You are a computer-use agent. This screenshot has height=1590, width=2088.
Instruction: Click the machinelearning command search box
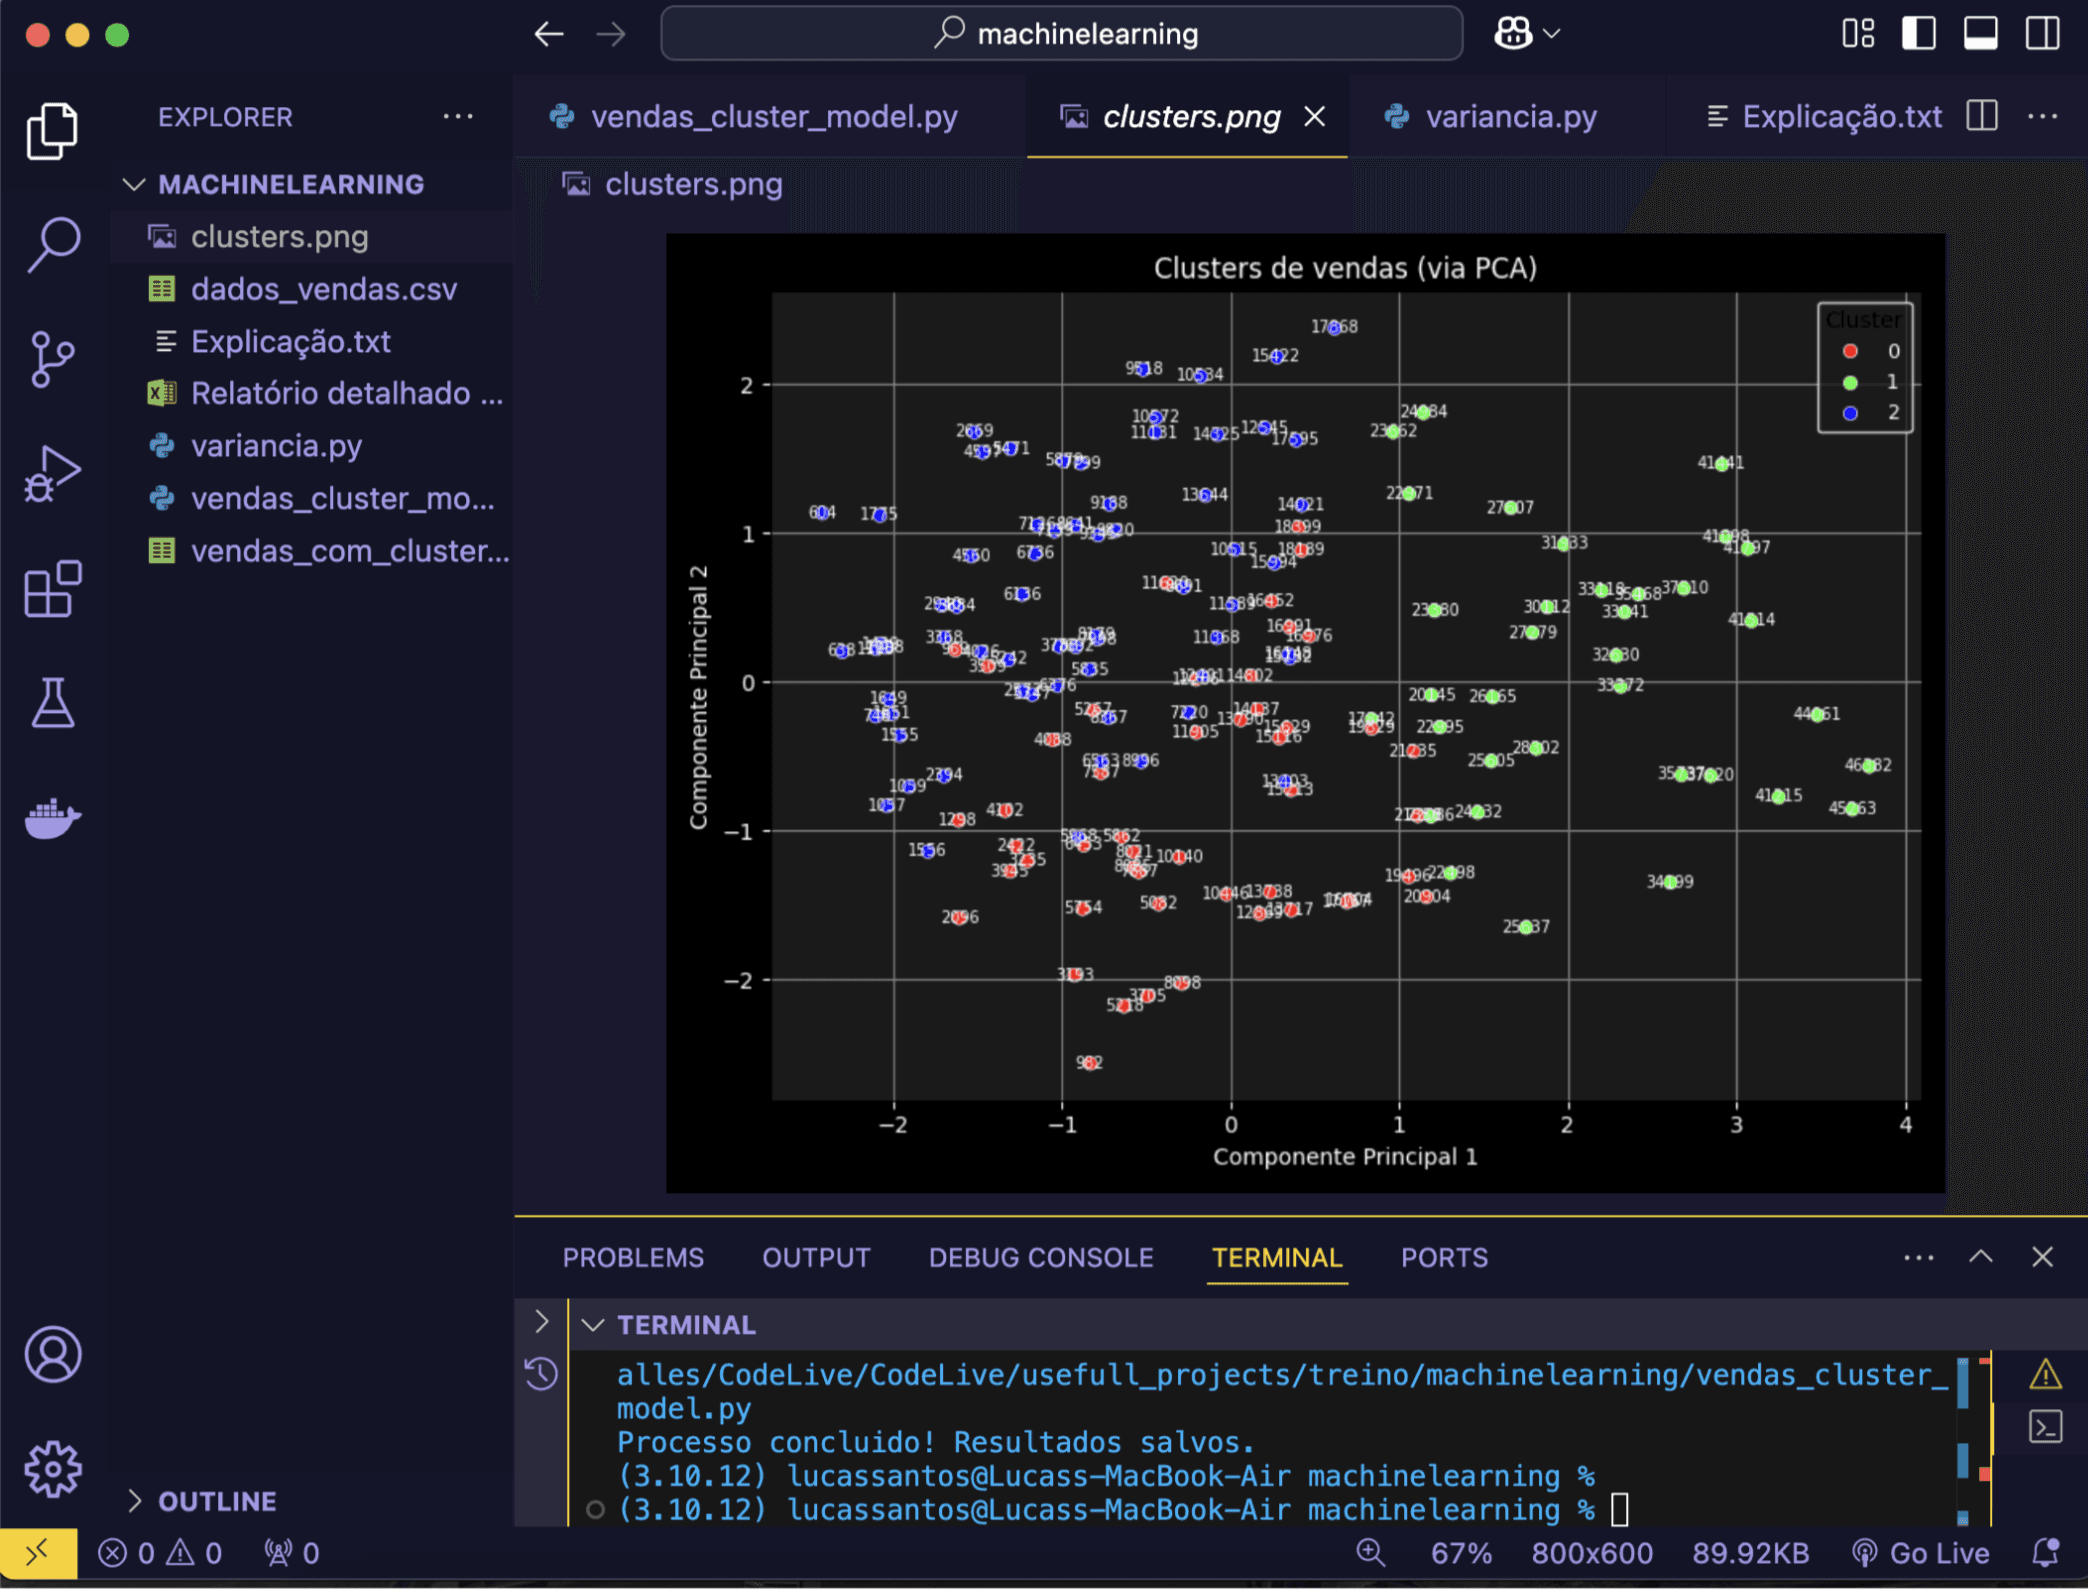[x=1062, y=34]
